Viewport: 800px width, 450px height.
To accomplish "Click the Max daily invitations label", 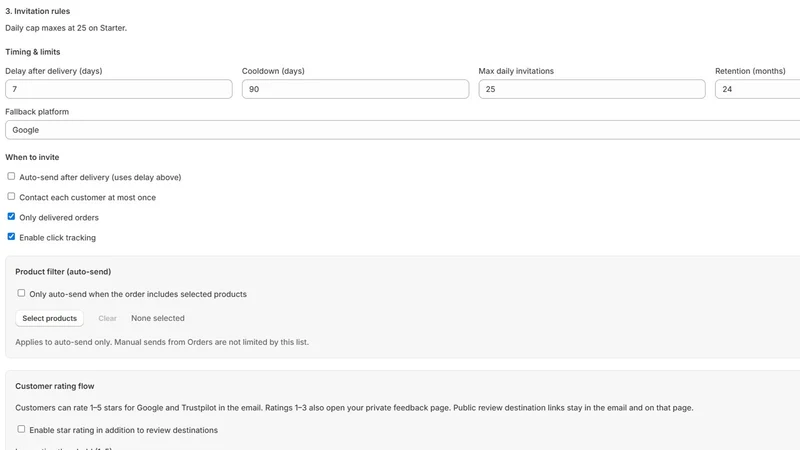I will (516, 71).
